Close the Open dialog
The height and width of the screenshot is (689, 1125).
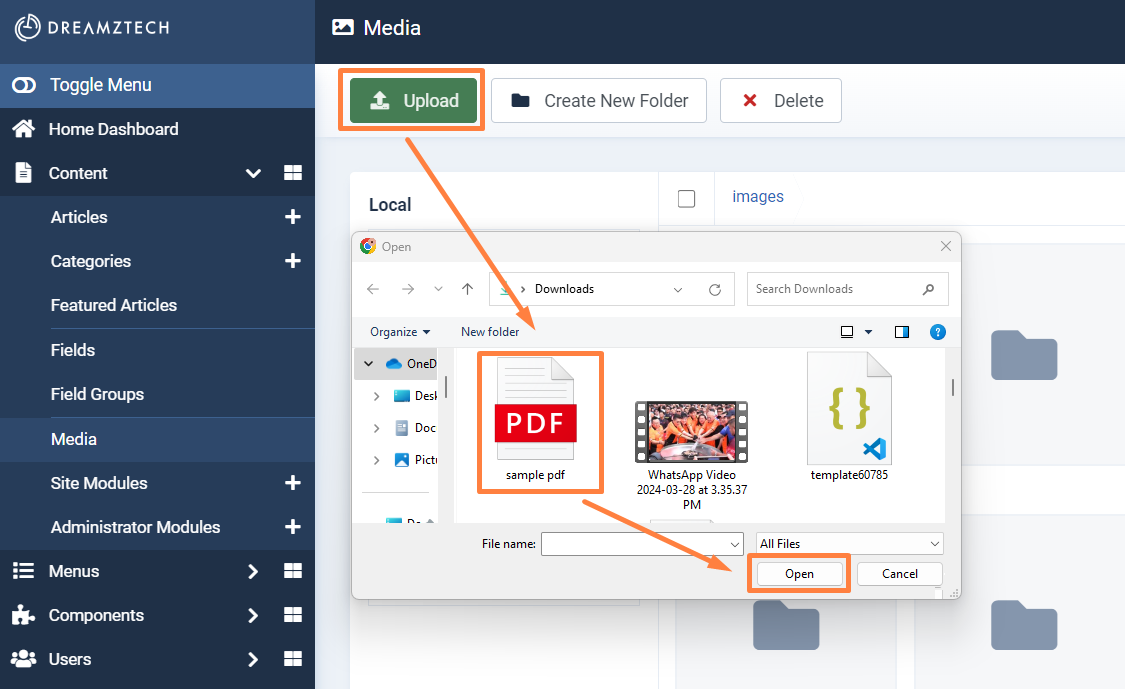point(946,246)
